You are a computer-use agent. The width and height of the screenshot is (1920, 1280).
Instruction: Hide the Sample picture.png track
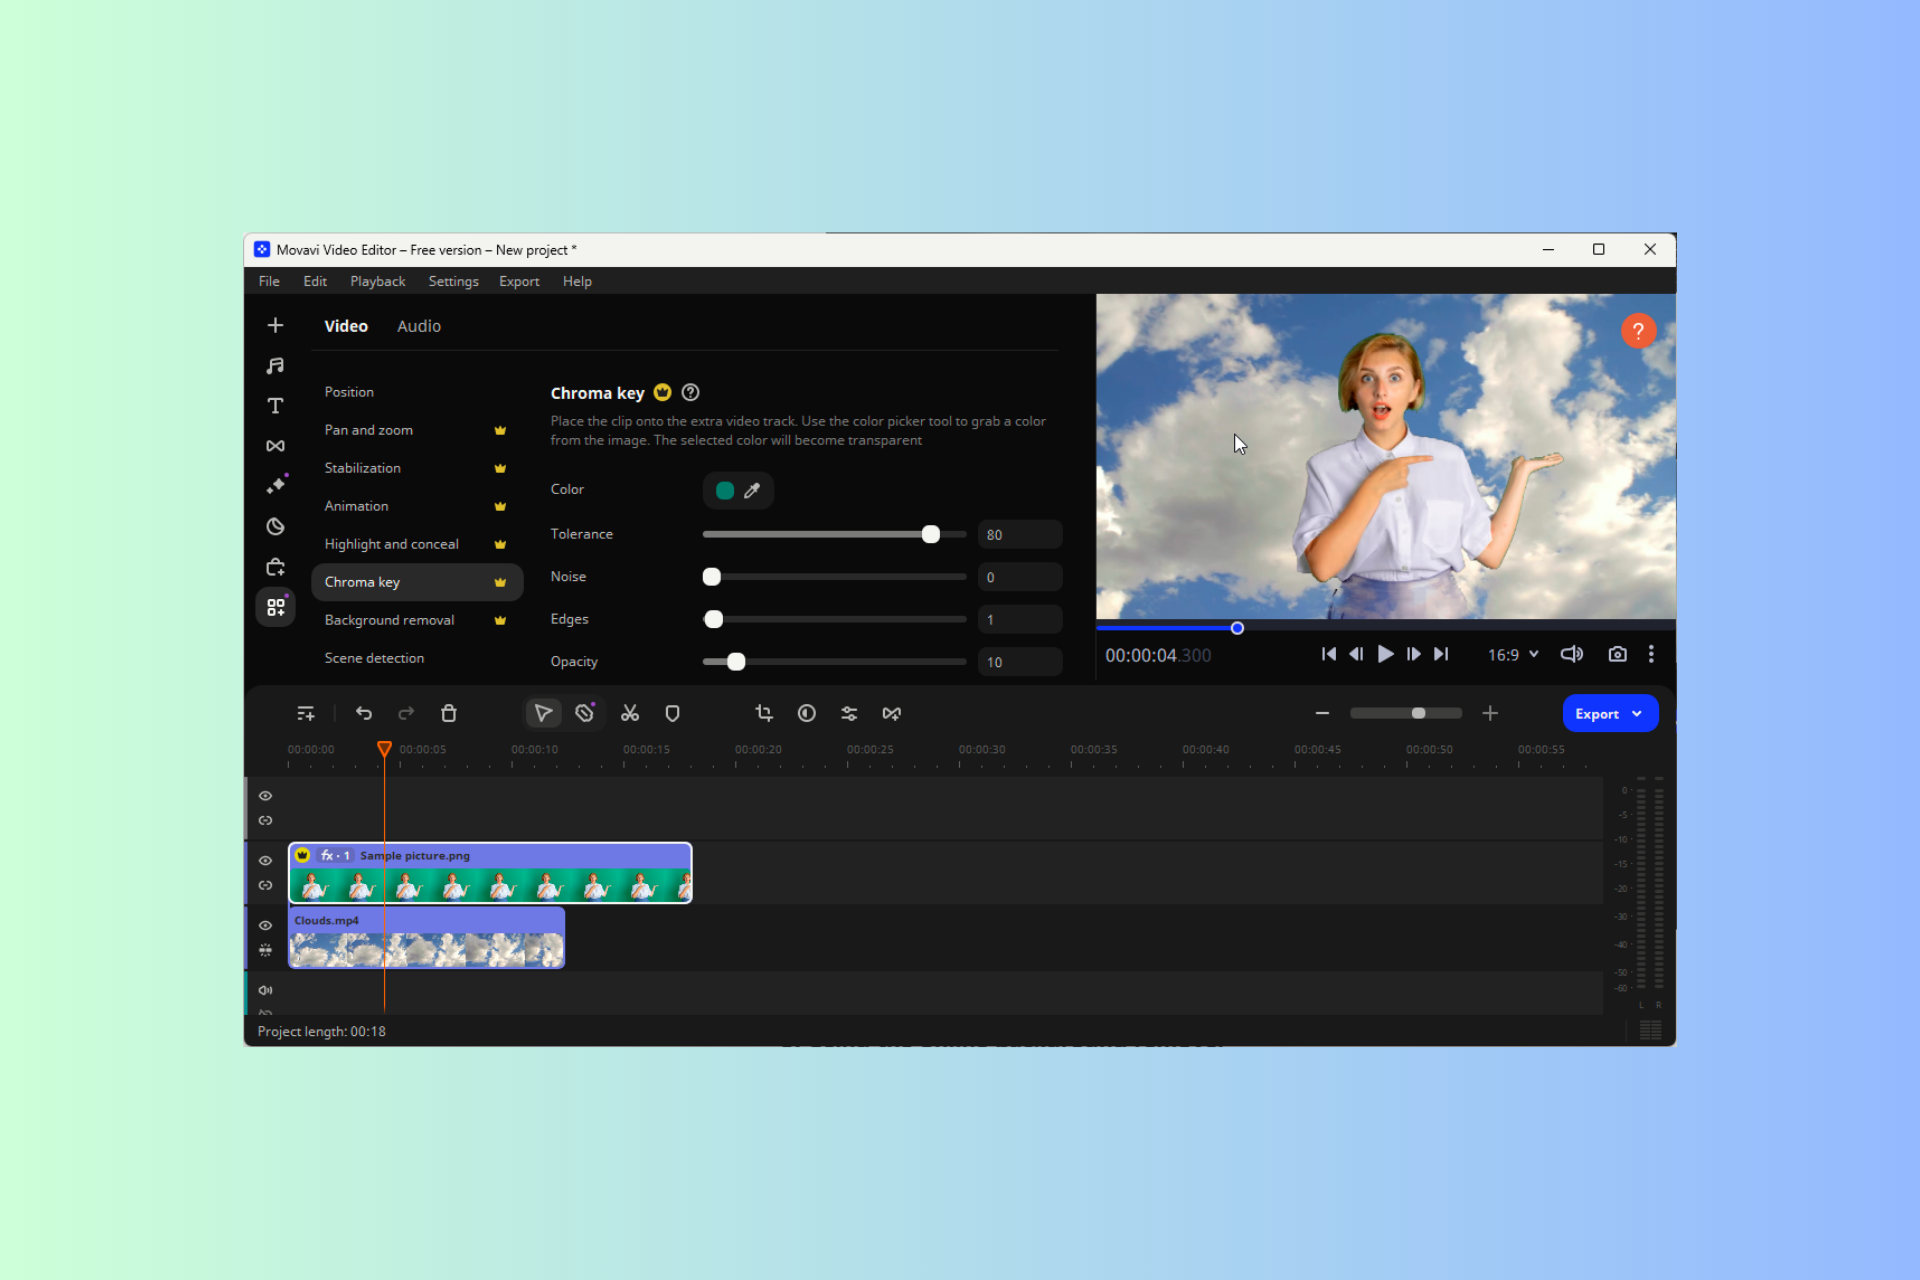[x=265, y=860]
